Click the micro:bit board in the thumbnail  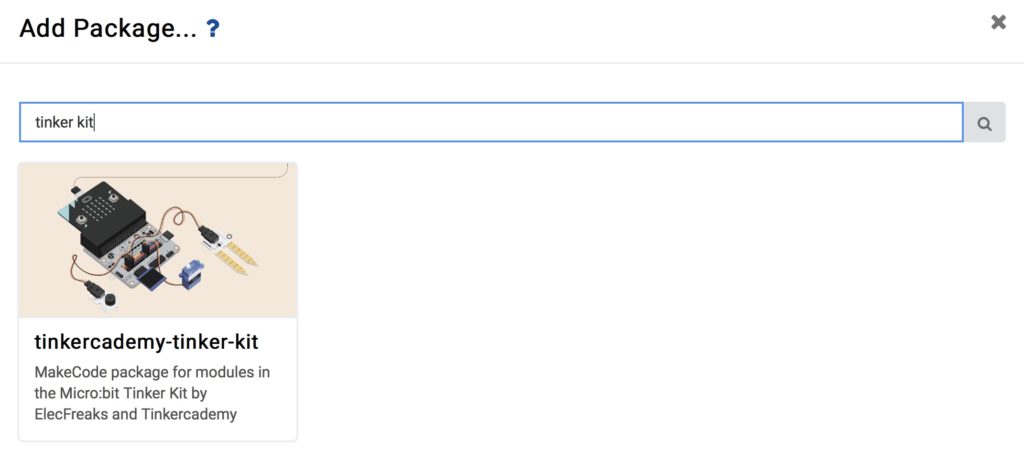[104, 215]
